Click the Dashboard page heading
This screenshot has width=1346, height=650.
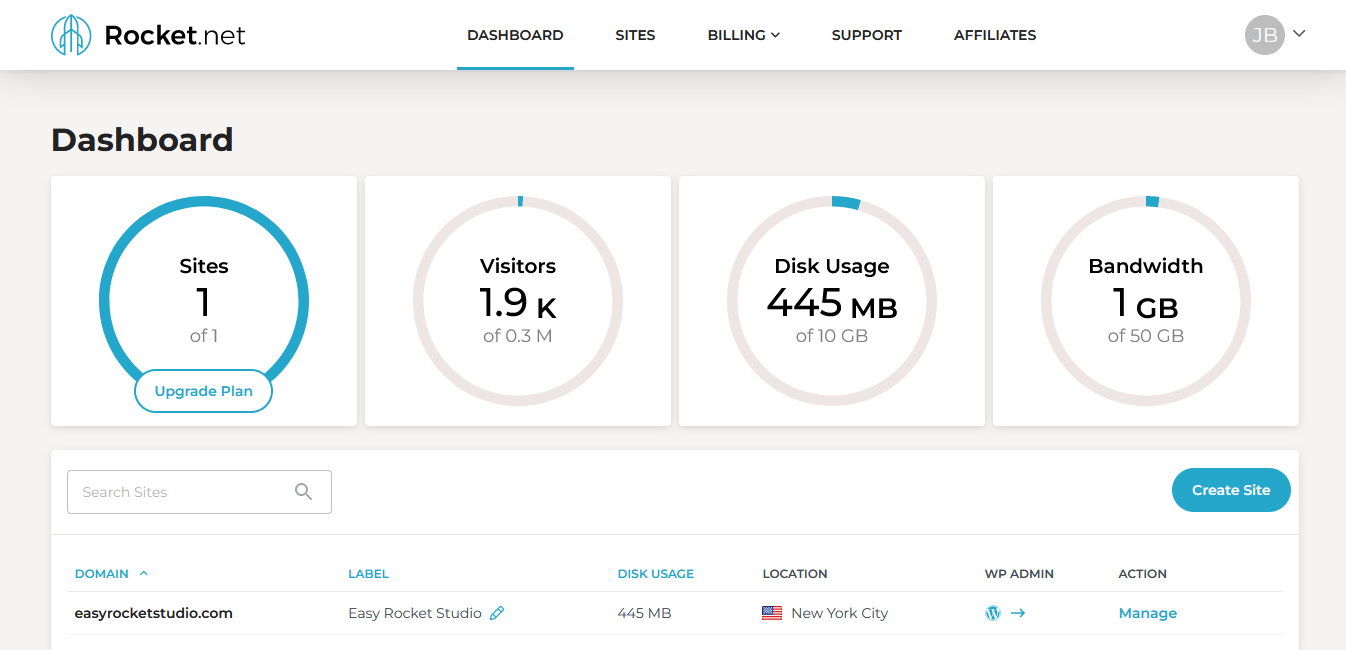142,140
